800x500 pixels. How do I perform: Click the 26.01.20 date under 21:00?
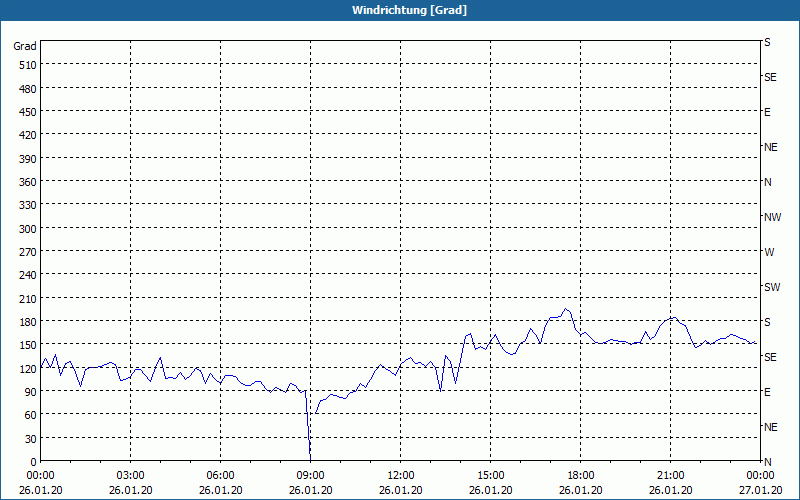[670, 490]
